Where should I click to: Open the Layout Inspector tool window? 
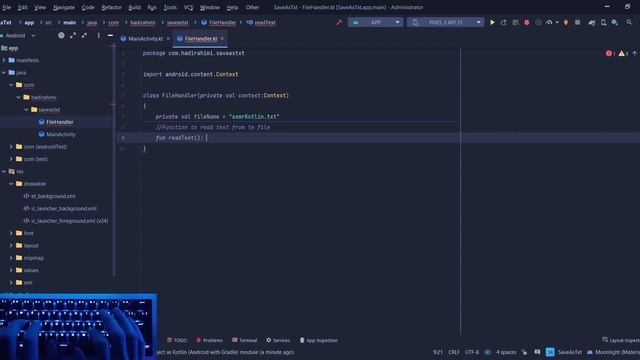[x=621, y=340]
